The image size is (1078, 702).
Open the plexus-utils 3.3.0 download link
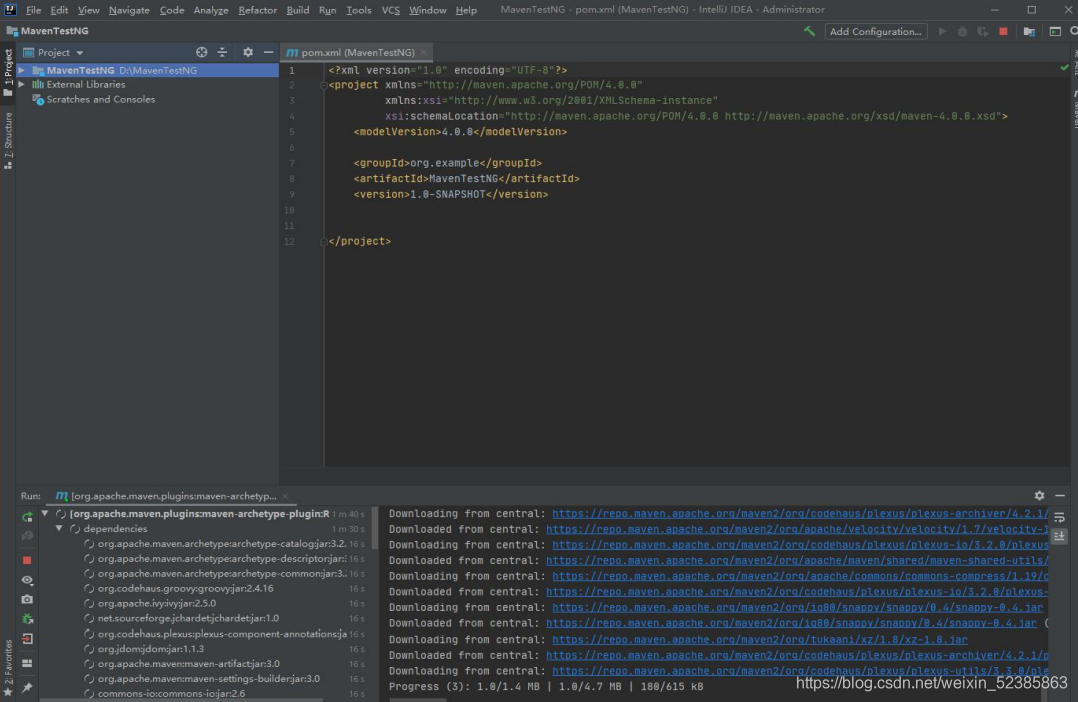(x=800, y=671)
